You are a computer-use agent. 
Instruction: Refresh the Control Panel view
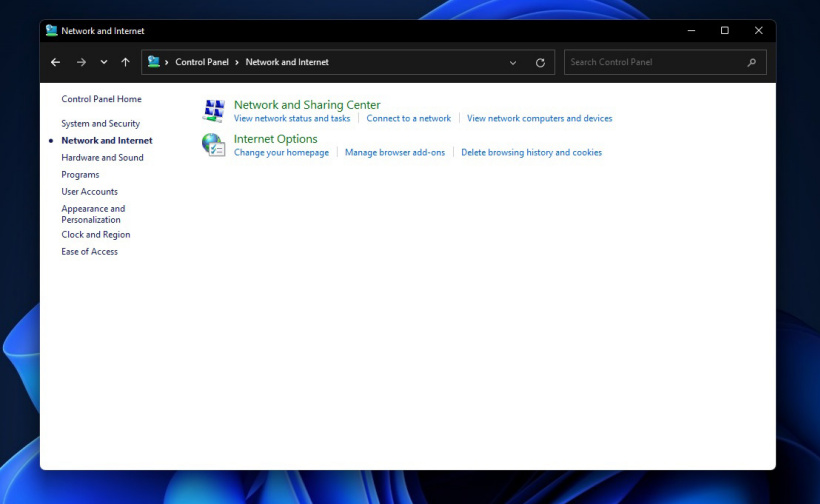coord(540,62)
